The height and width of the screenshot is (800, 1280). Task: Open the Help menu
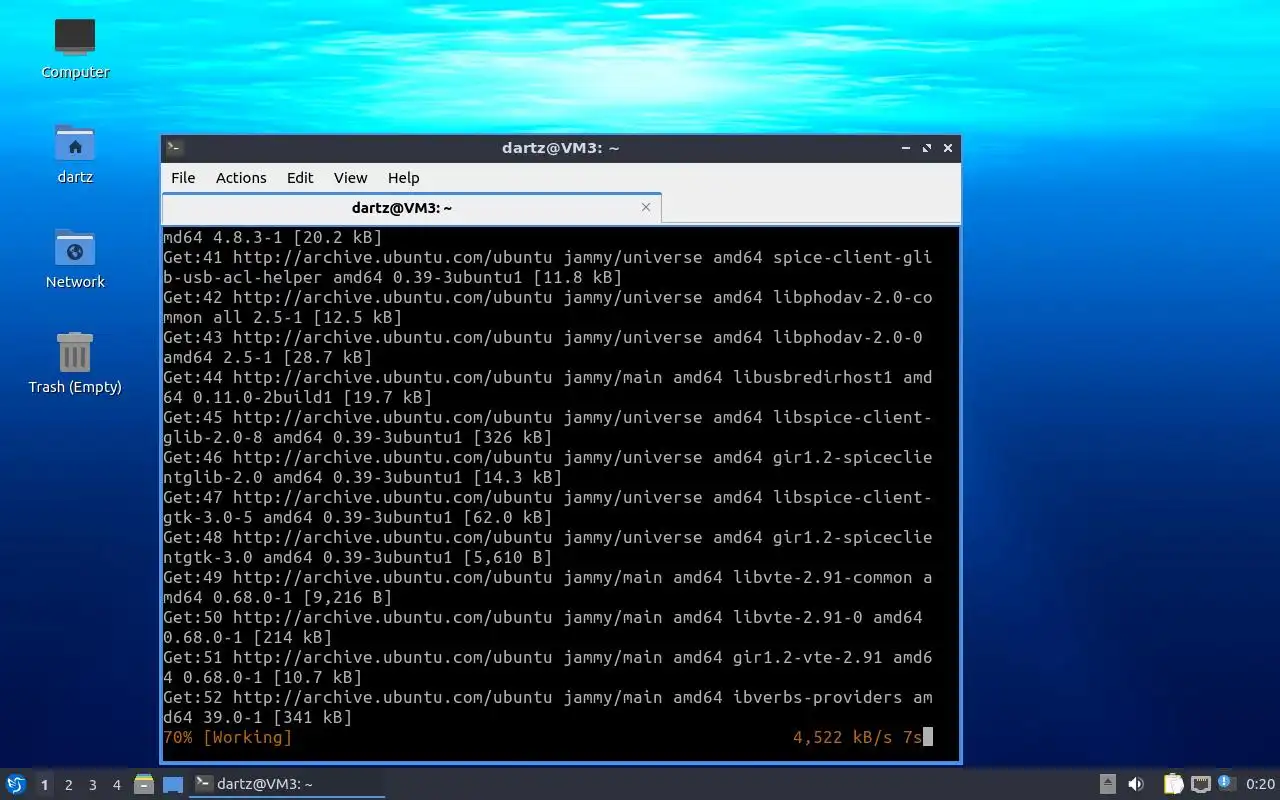[403, 177]
